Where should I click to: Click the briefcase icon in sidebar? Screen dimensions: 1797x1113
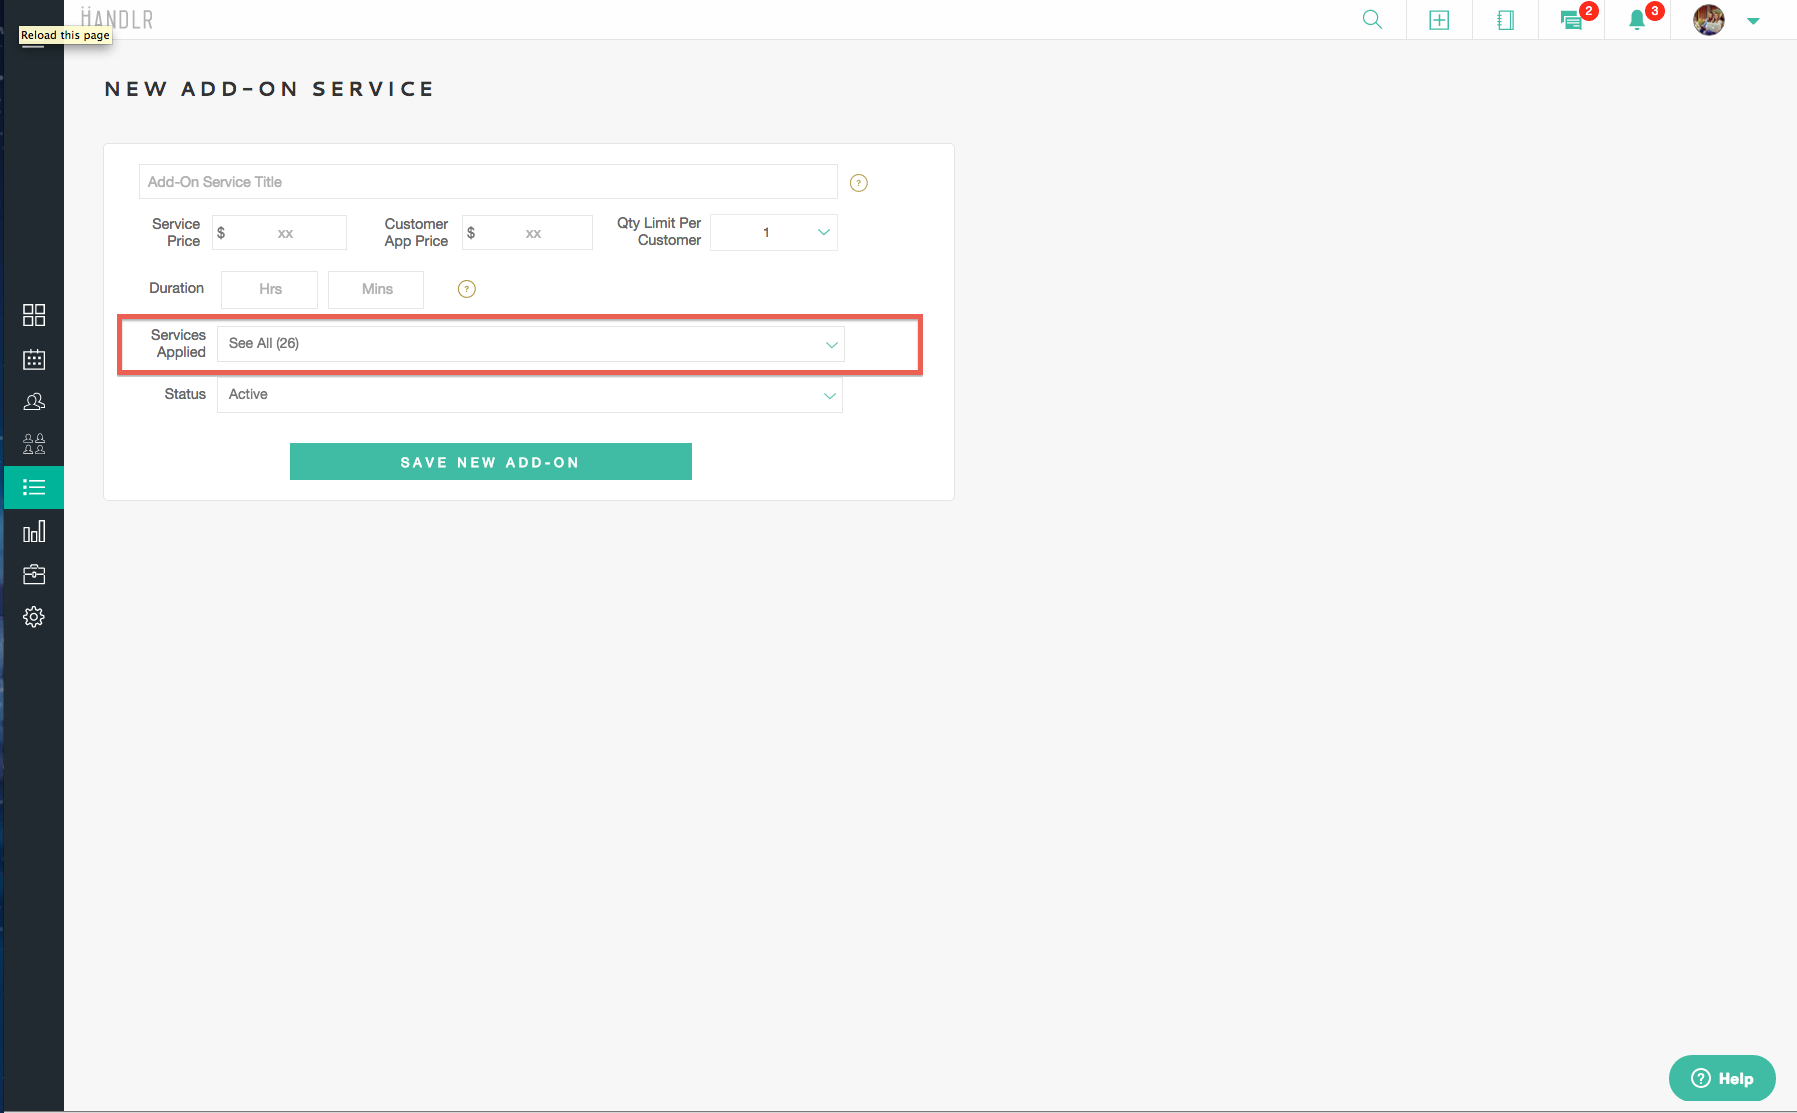tap(34, 574)
